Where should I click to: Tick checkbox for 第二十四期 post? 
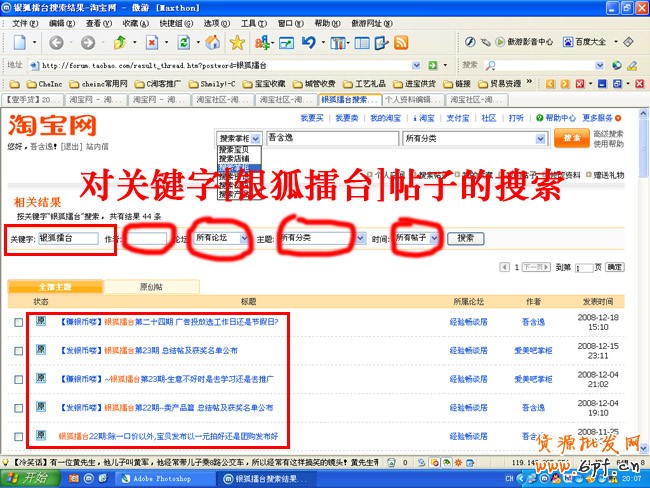(x=19, y=322)
